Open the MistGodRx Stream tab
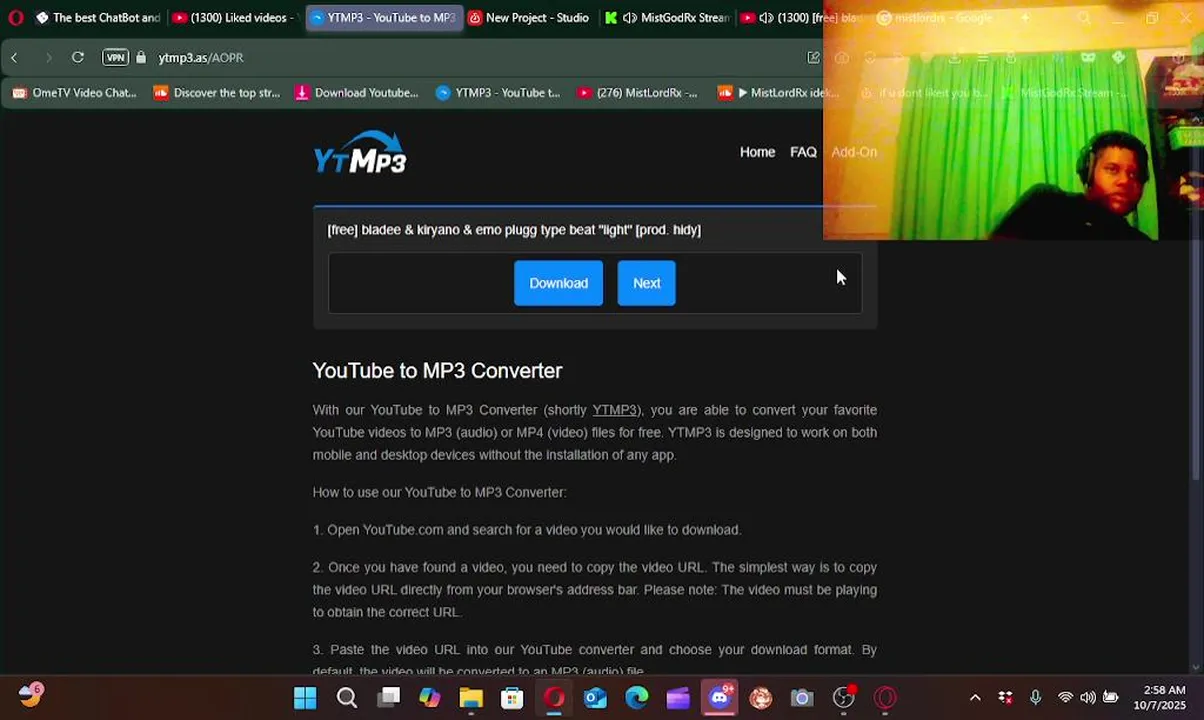The image size is (1204, 720). [x=667, y=17]
